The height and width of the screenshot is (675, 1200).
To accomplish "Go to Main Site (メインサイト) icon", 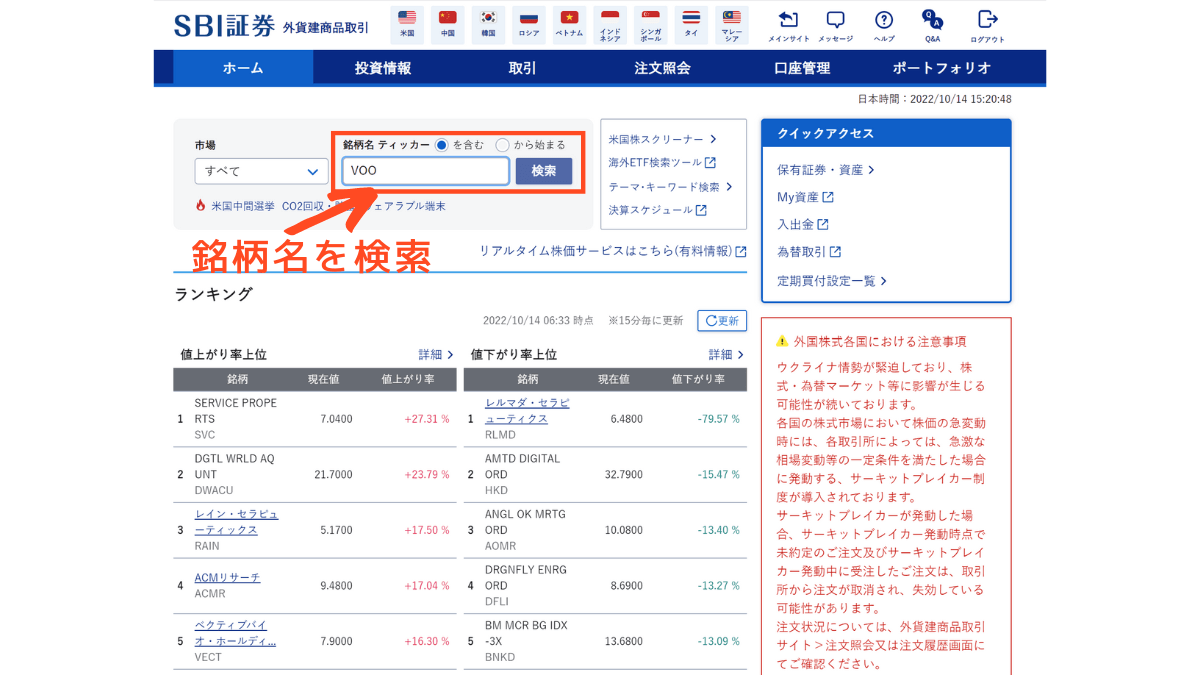I will pos(788,24).
